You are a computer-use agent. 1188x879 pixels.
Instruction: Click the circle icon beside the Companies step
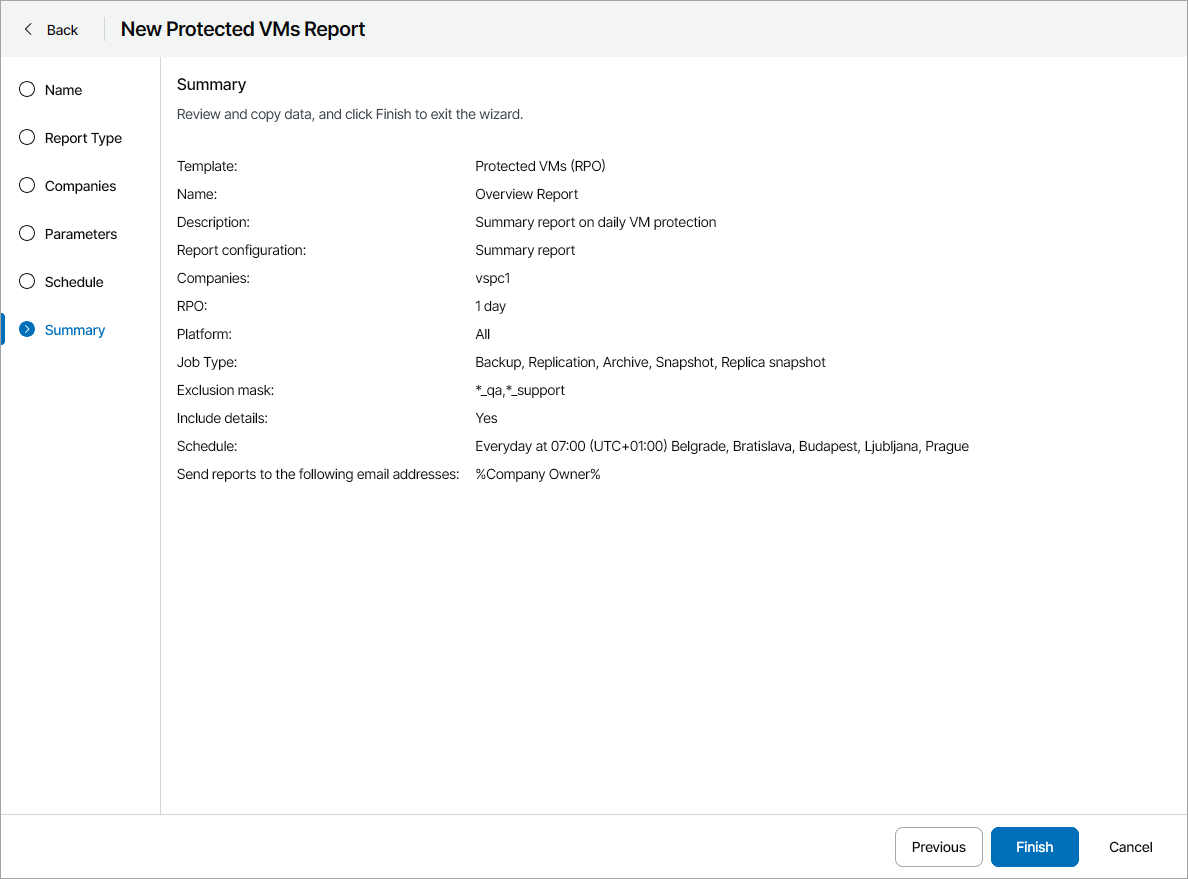click(27, 186)
